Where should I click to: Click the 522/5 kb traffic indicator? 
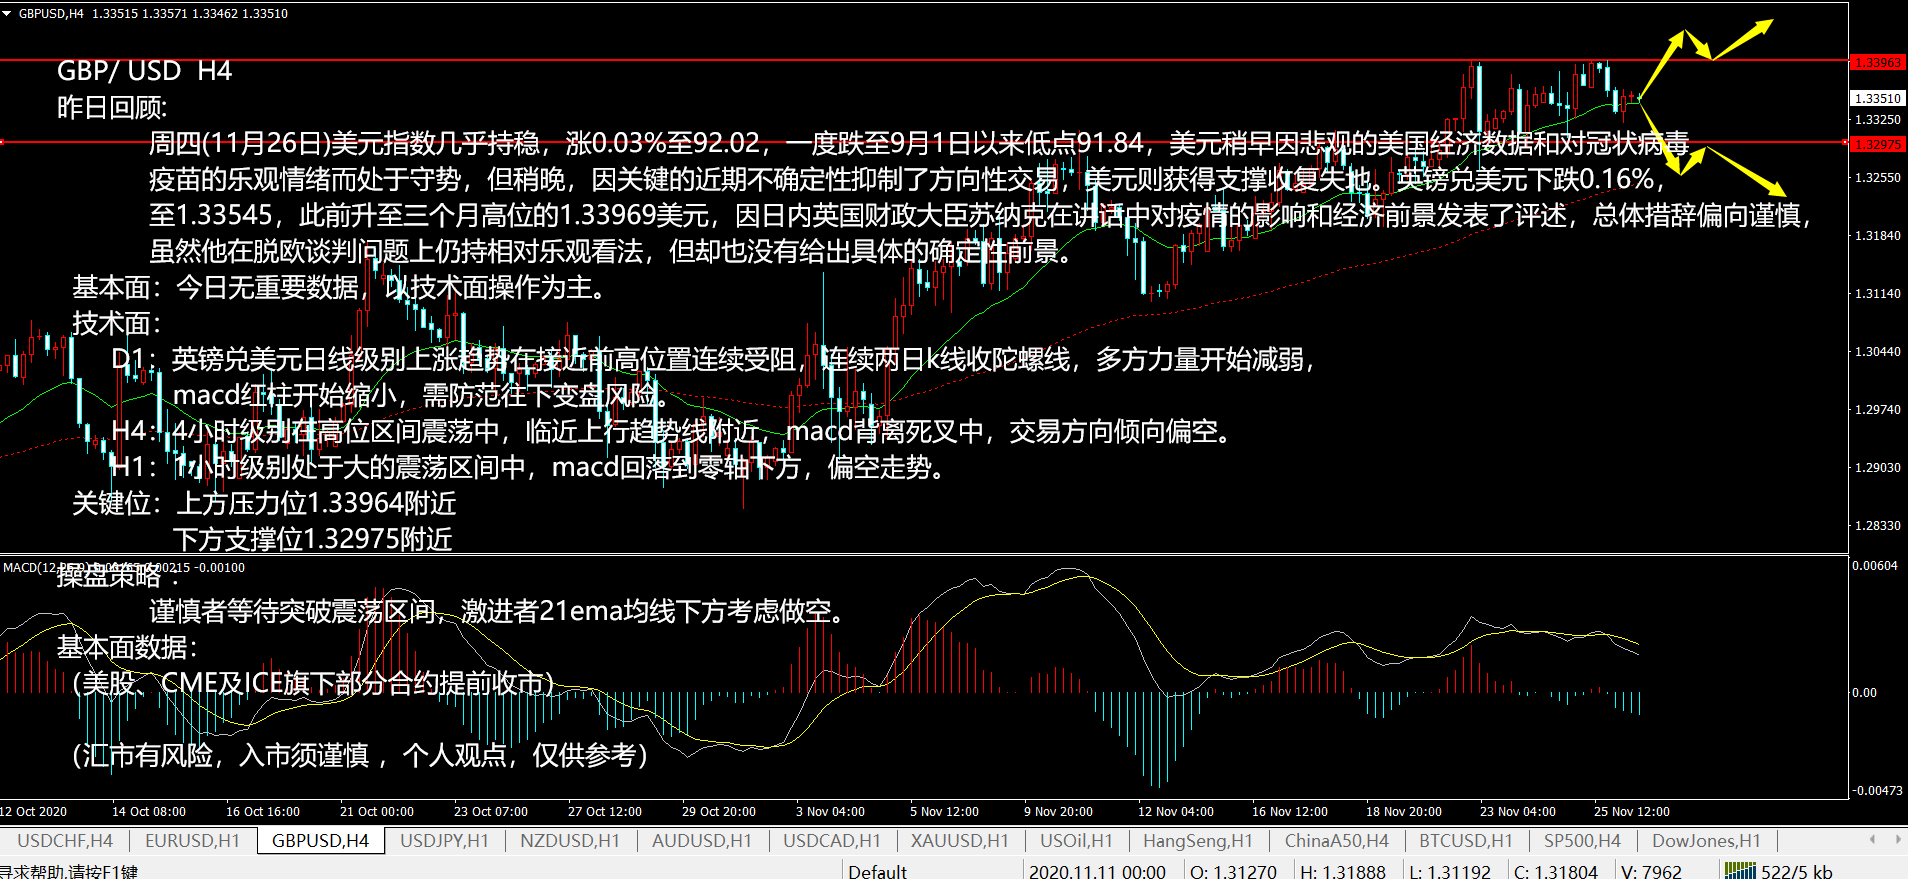click(x=1797, y=871)
